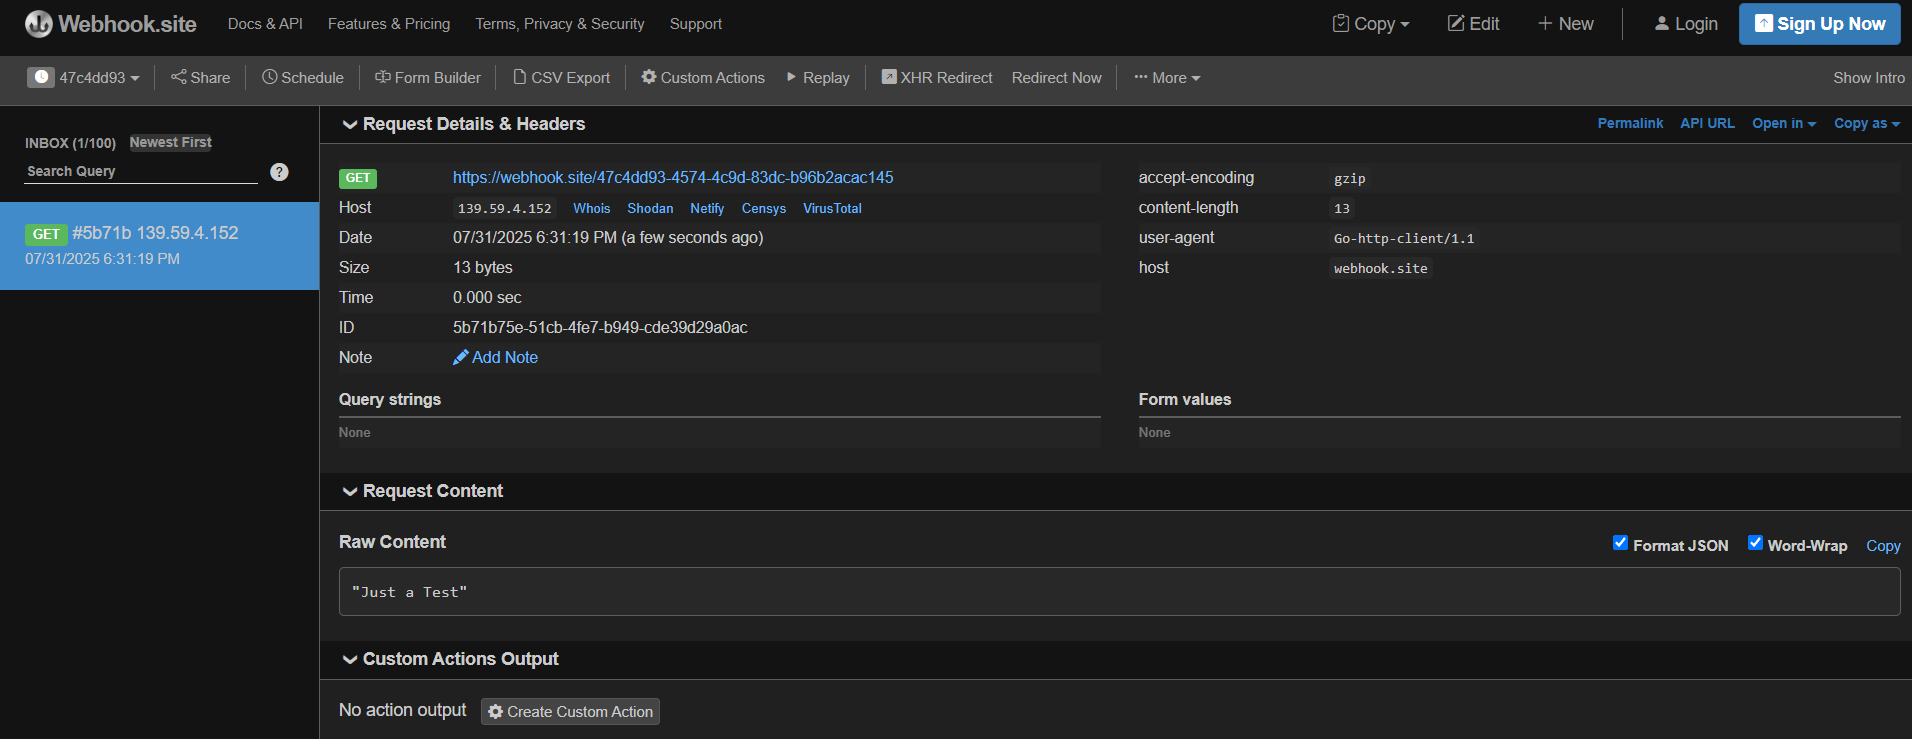This screenshot has width=1912, height=739.
Task: Open the Support page
Action: pos(696,24)
